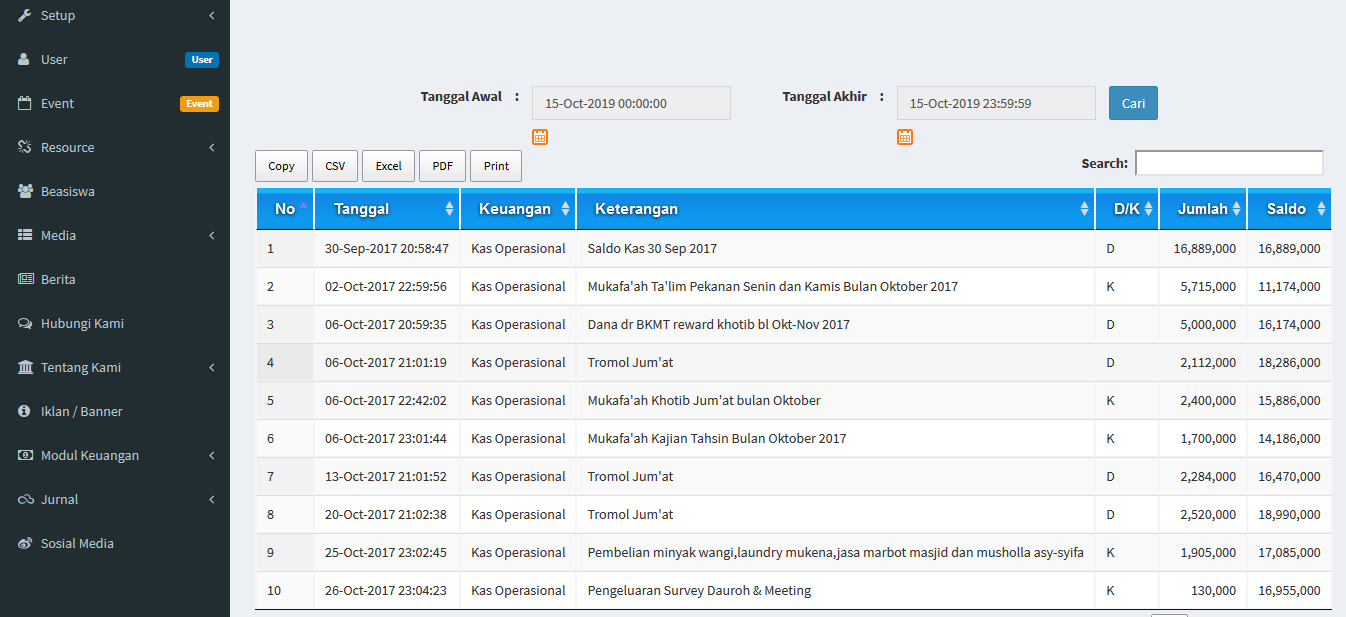Click the Sosial Media weibo icon

pyautogui.click(x=26, y=543)
